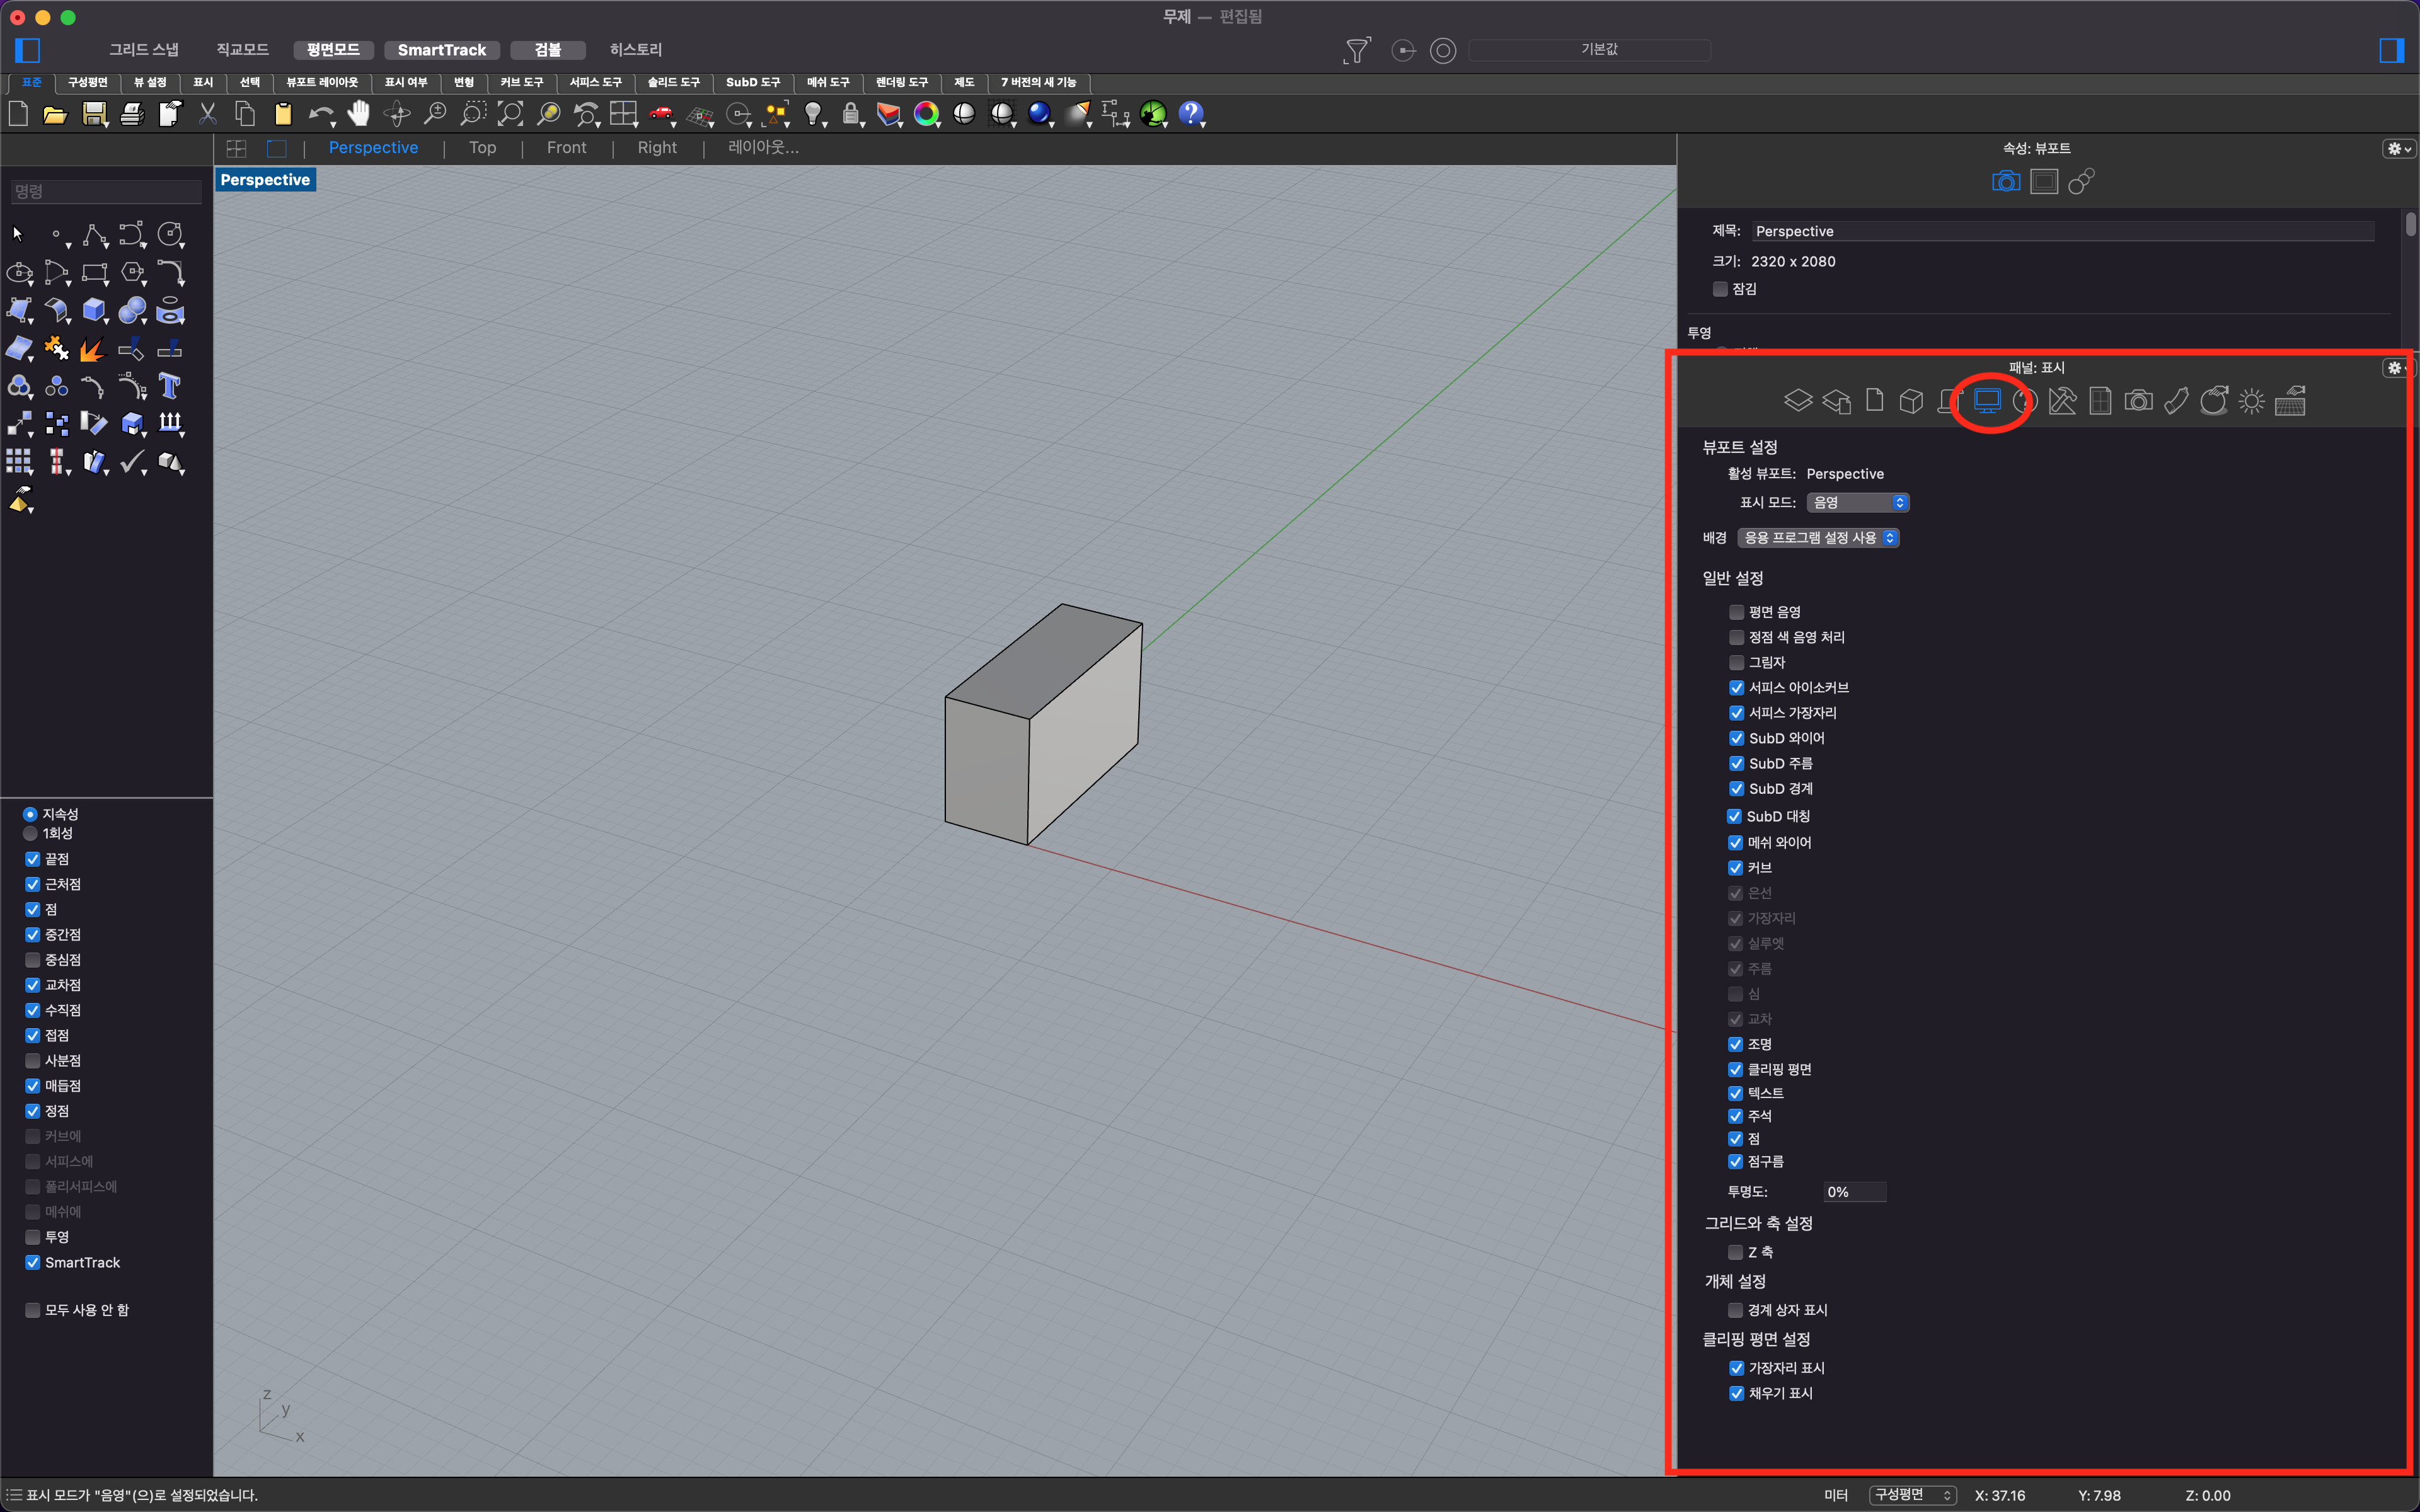Click the 히스토리 button
This screenshot has height=1512, width=2420.
click(636, 49)
